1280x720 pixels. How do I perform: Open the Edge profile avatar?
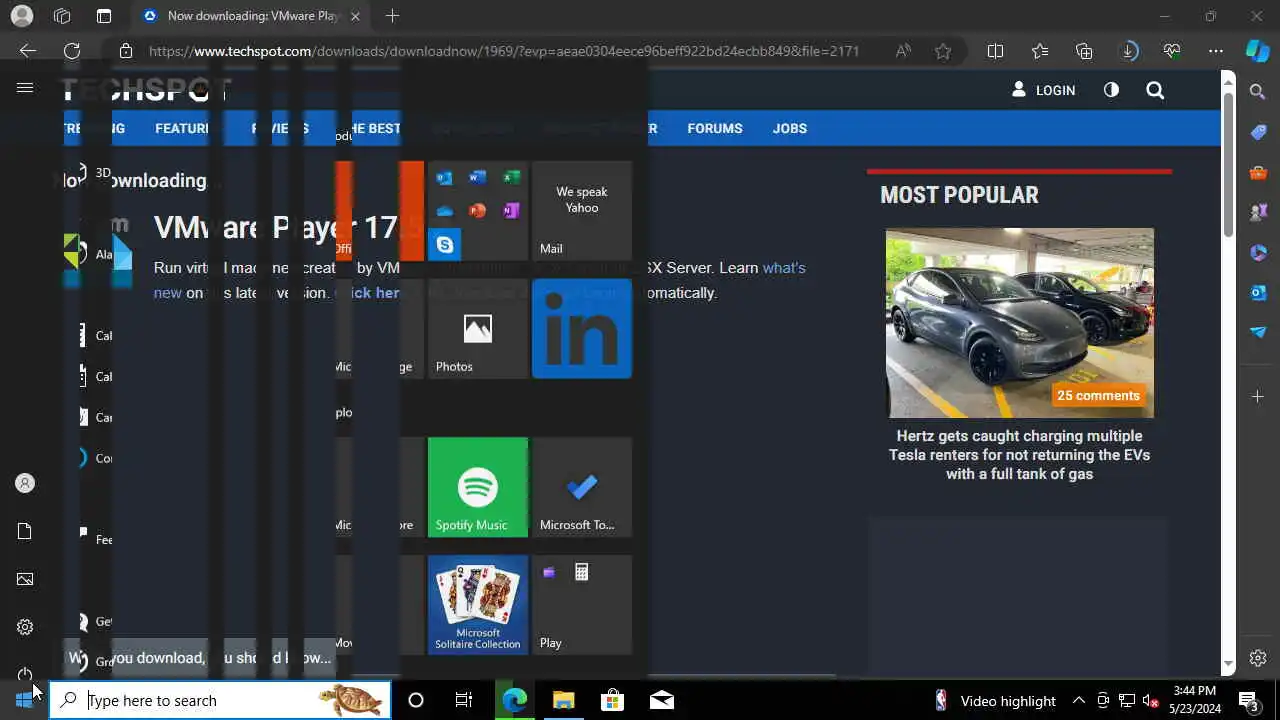point(21,16)
